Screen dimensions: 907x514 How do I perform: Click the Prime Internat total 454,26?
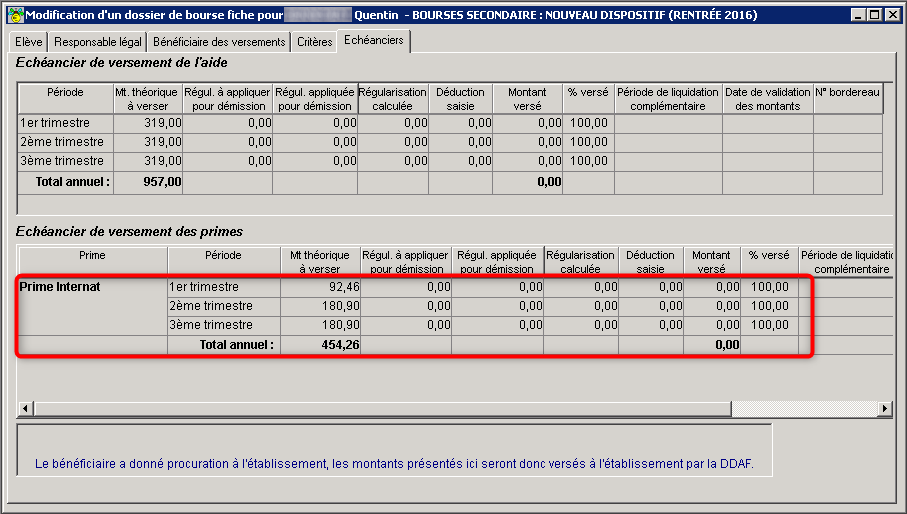coord(340,345)
